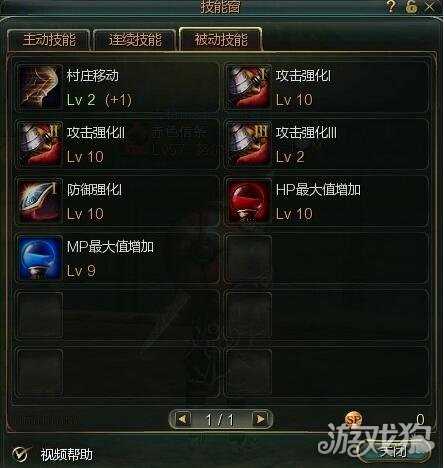This screenshot has width=444, height=468.
Task: Go to next skill page arrow
Action: pos(260,419)
